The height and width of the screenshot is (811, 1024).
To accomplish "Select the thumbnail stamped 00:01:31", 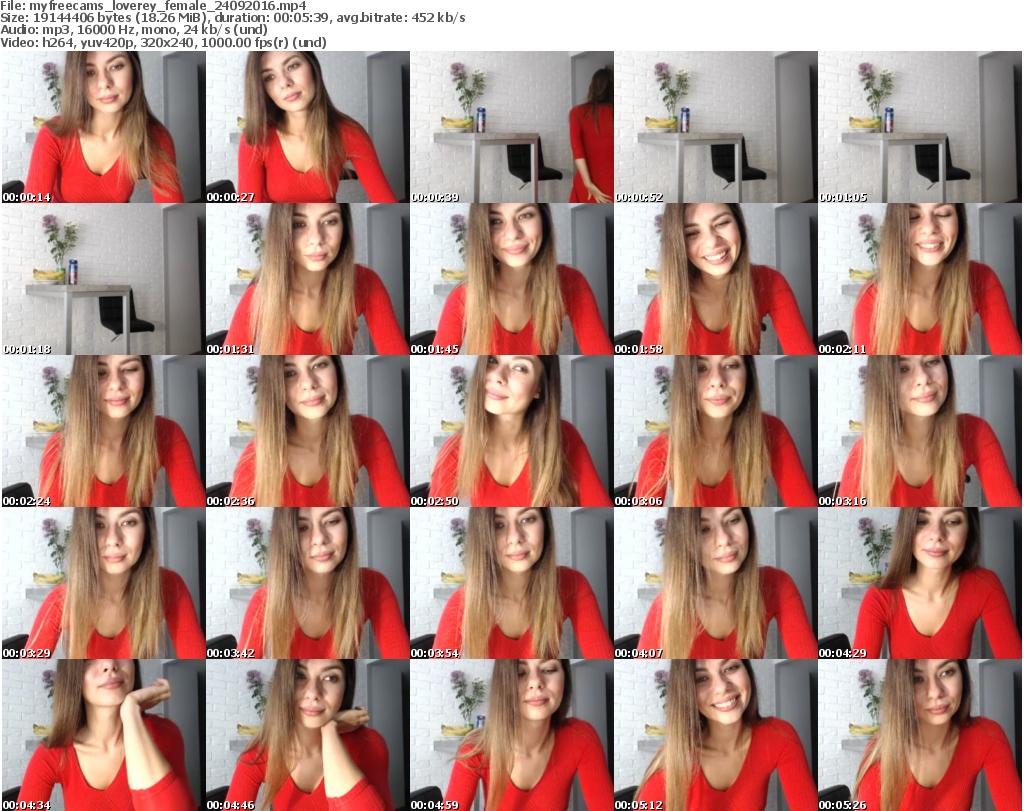I will pyautogui.click(x=308, y=279).
